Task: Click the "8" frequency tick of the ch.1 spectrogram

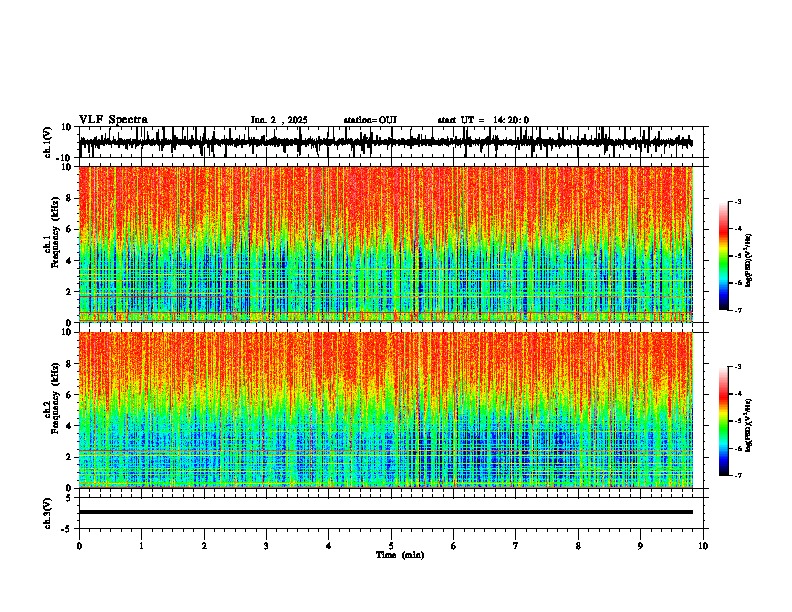Action: point(70,198)
